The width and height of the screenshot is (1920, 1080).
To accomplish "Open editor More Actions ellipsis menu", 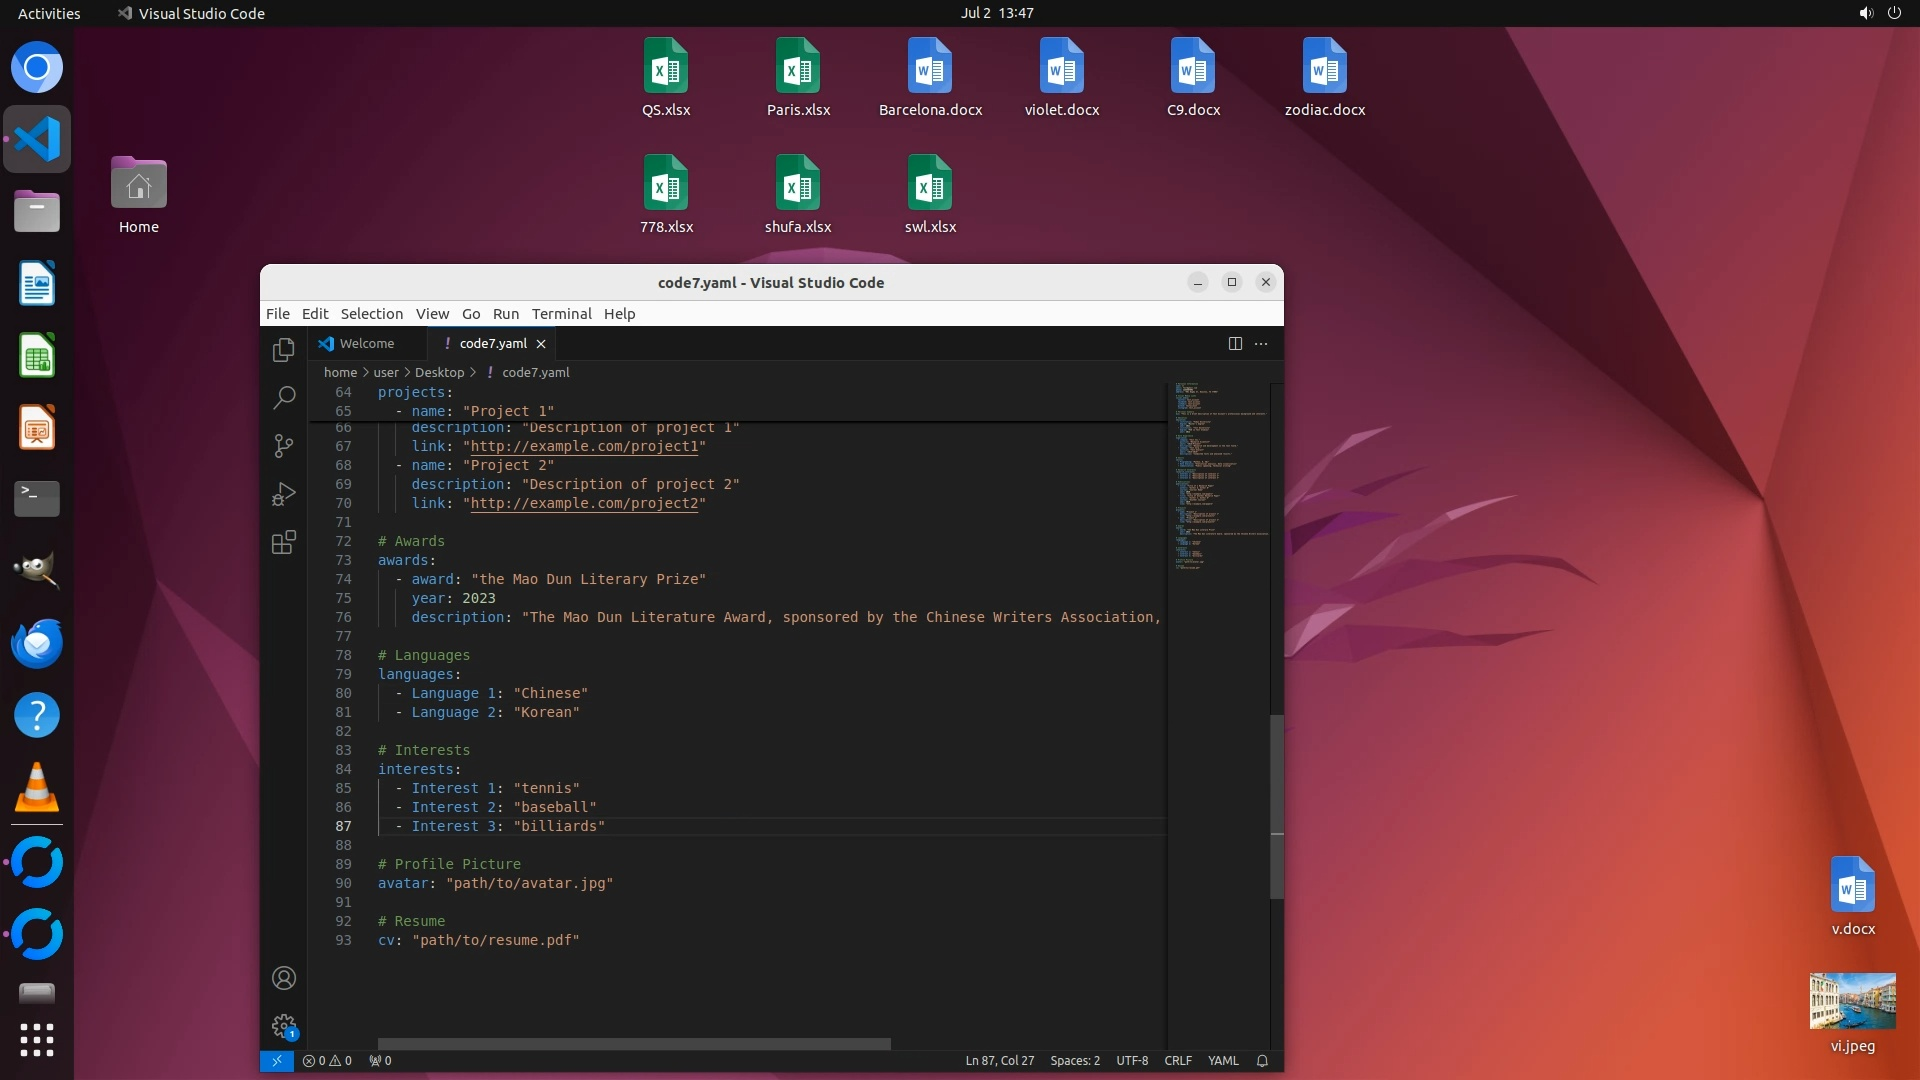I will click(1261, 343).
